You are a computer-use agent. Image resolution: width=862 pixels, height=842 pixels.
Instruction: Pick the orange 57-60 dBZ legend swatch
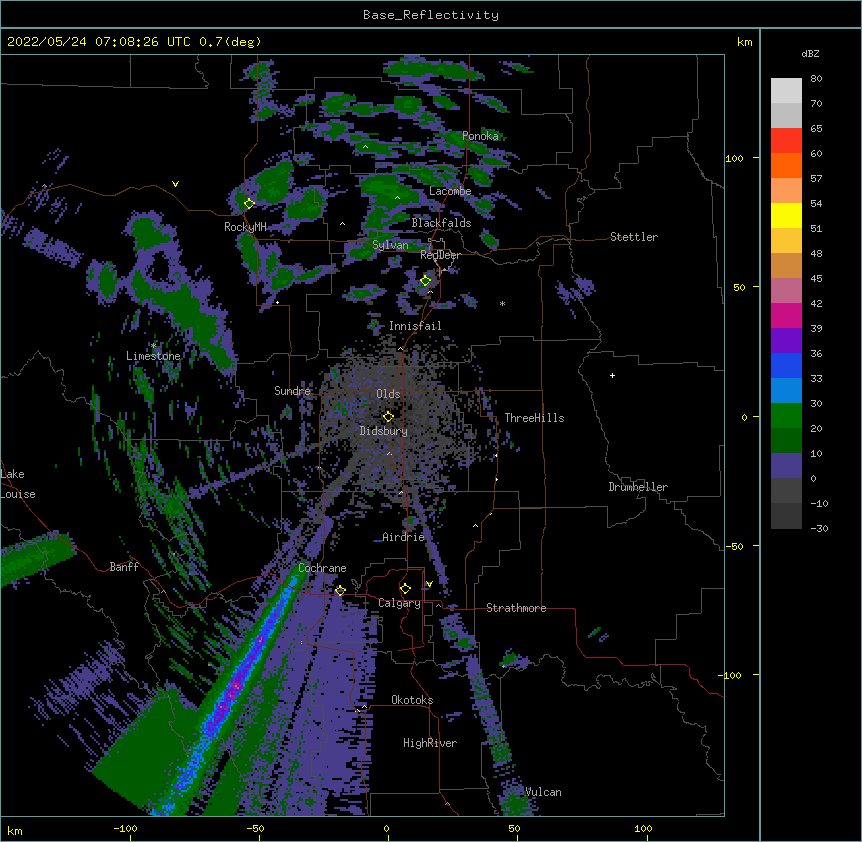[786, 165]
